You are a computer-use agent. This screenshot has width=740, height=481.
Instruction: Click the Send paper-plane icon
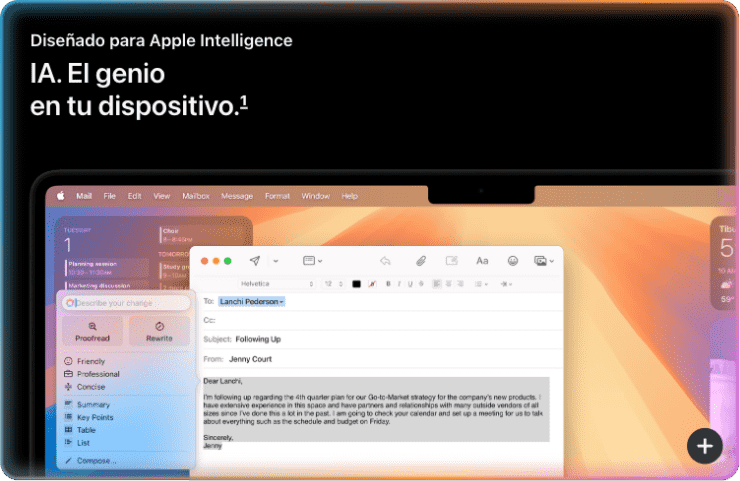[x=255, y=261]
